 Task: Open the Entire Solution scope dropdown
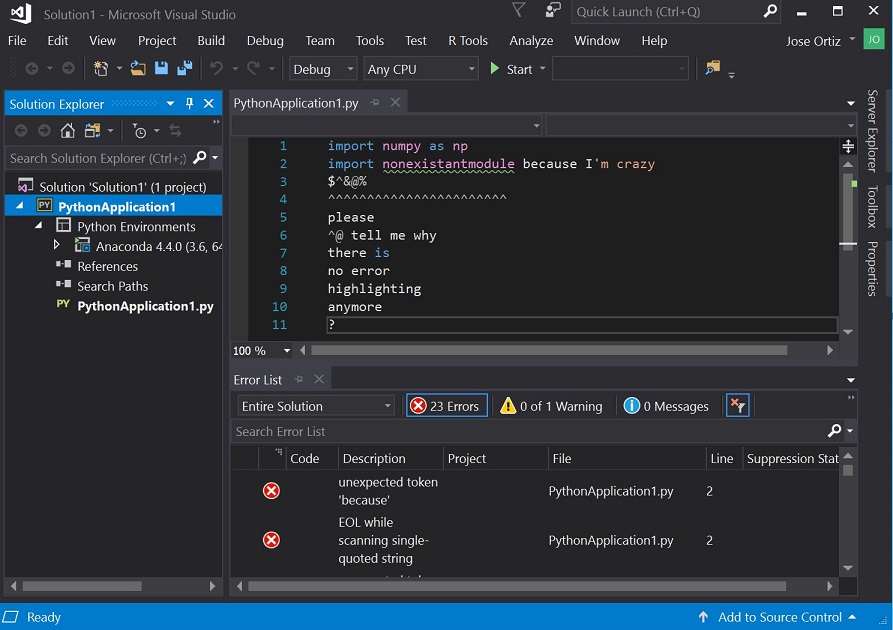(316, 406)
